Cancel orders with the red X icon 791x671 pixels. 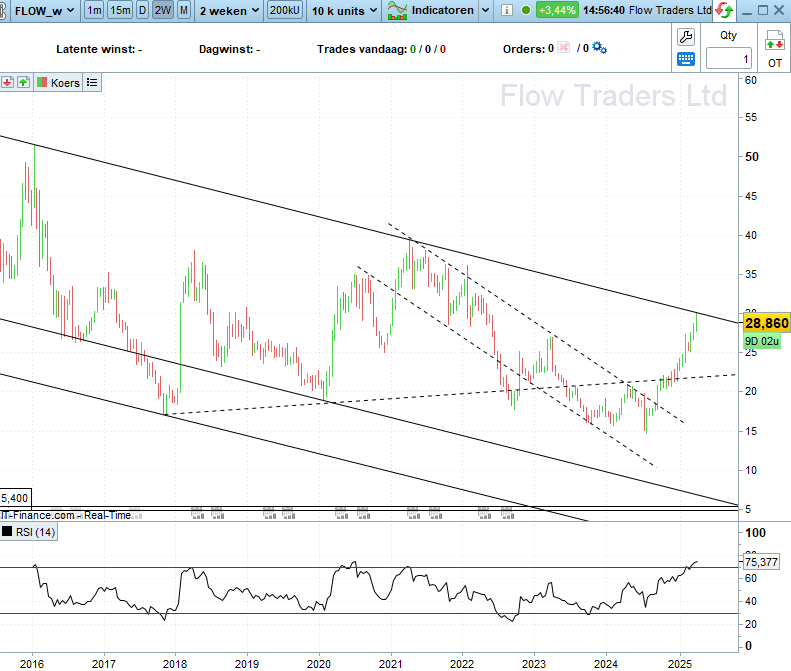563,48
